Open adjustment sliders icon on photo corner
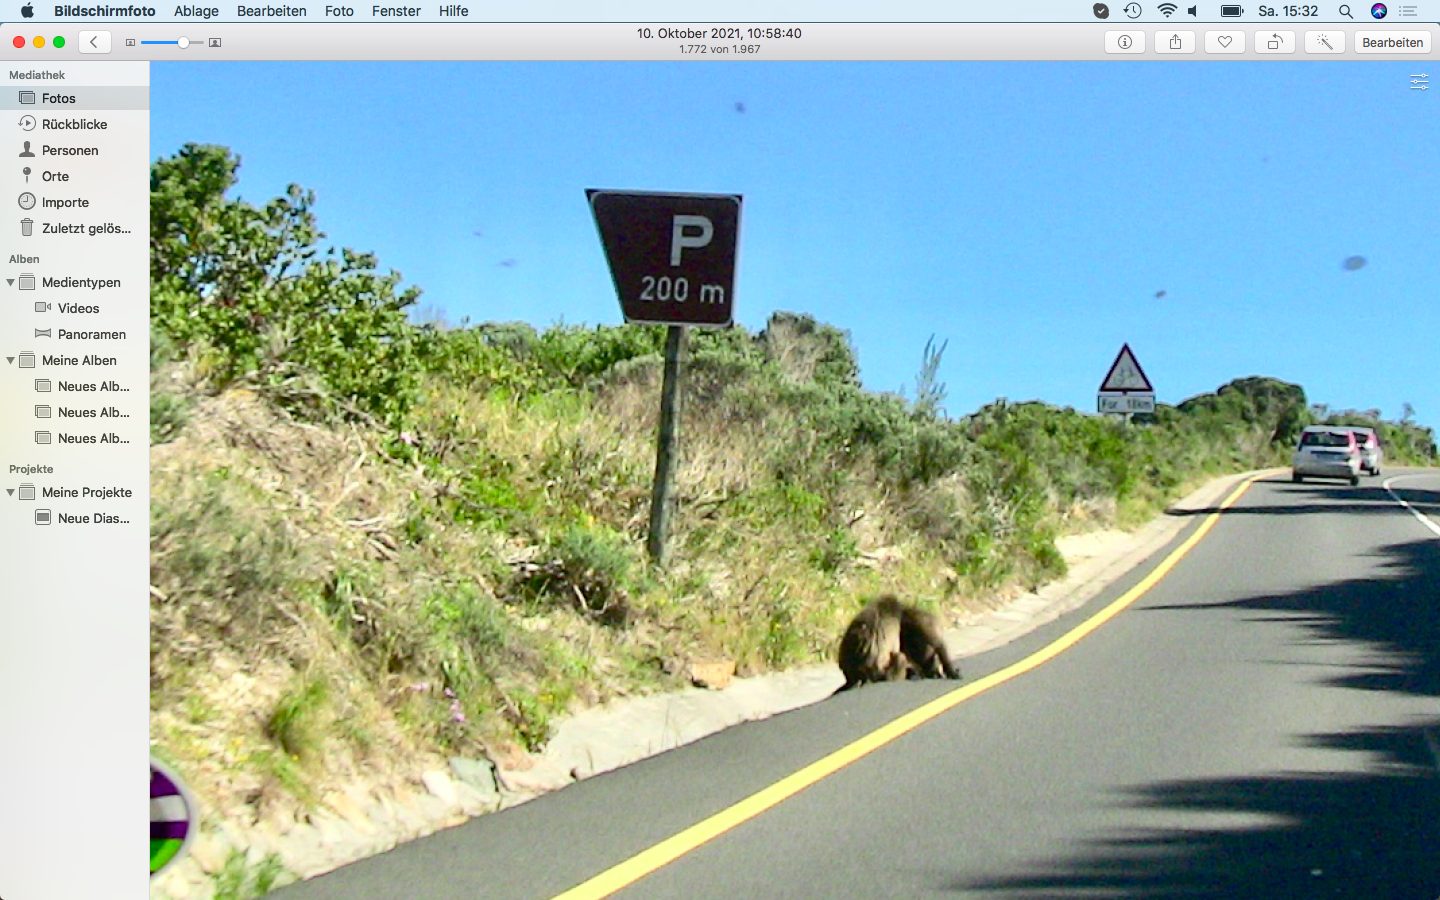Viewport: 1440px width, 900px height. 1419,82
